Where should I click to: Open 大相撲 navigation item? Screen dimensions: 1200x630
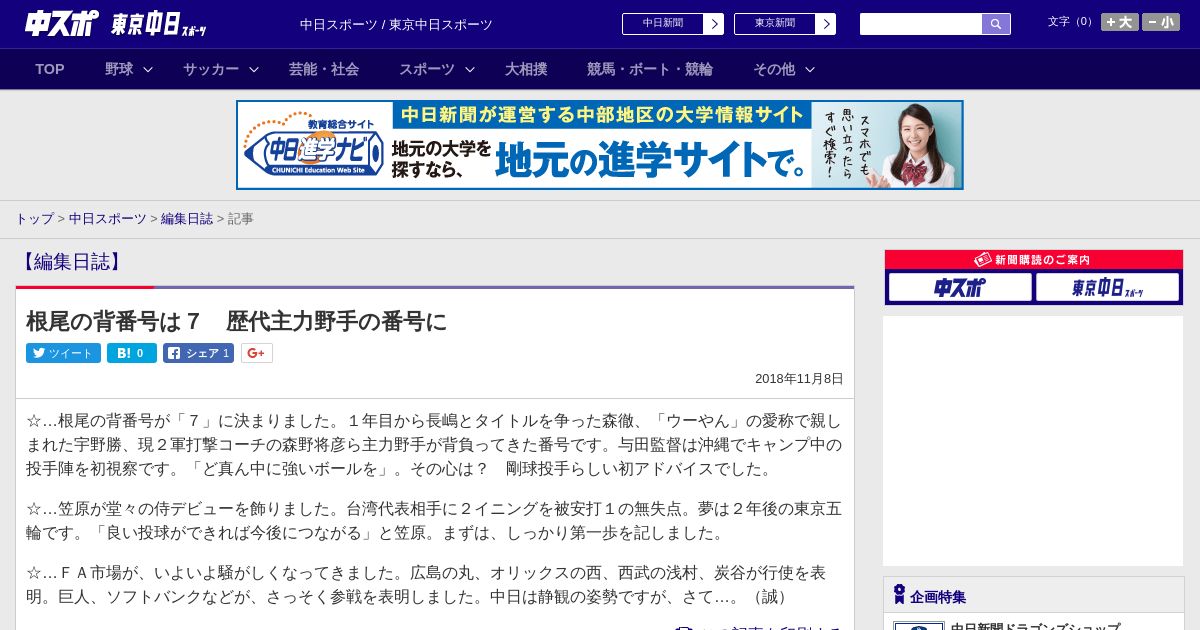[x=526, y=69]
